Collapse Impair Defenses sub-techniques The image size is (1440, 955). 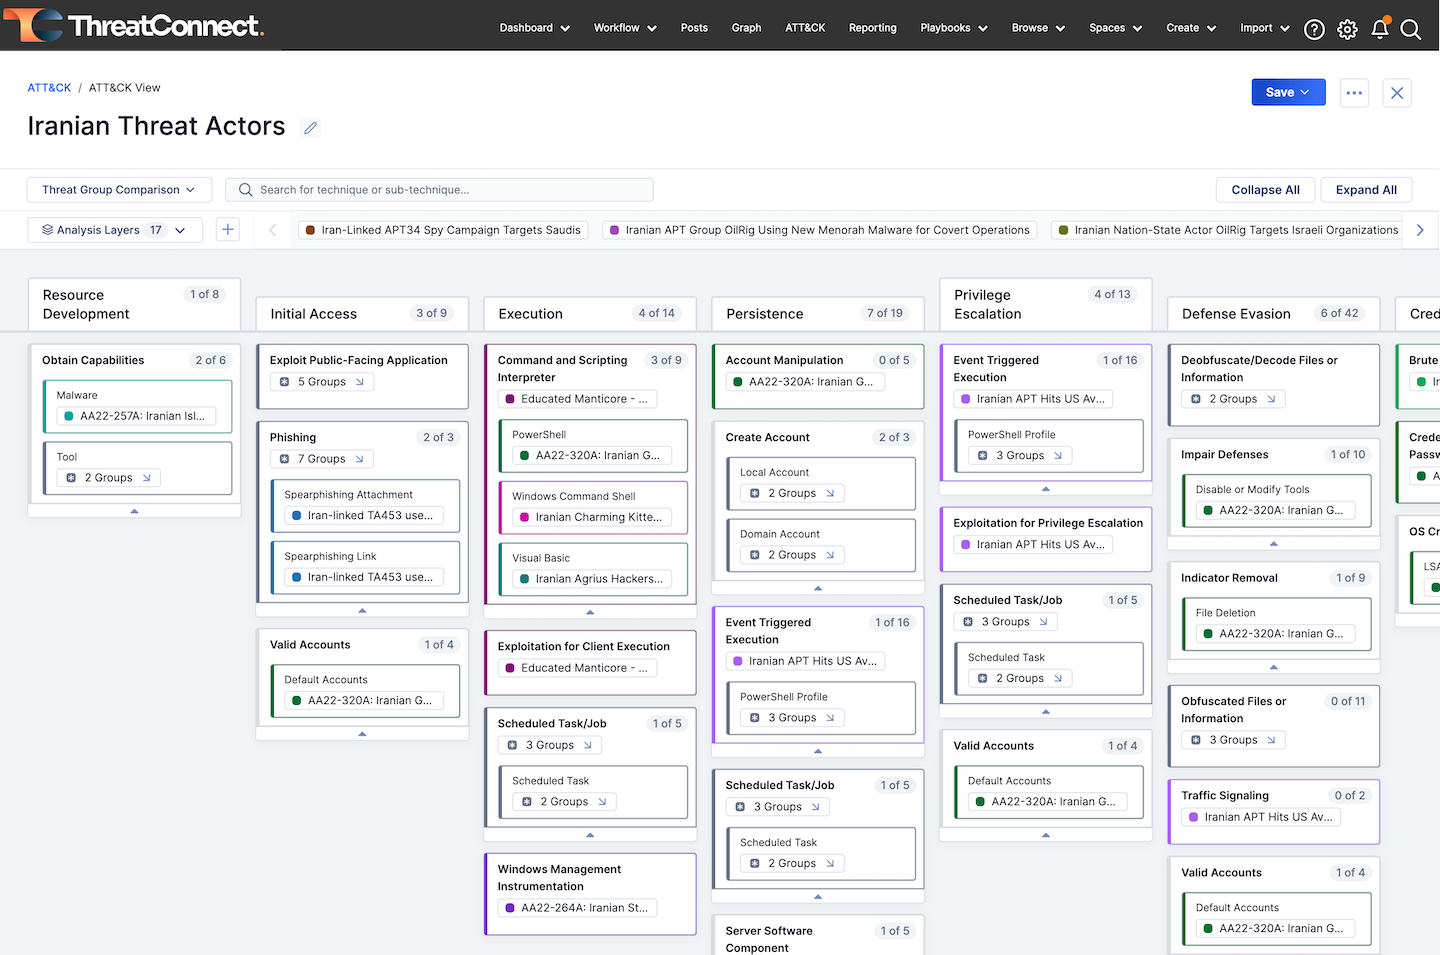1274,544
